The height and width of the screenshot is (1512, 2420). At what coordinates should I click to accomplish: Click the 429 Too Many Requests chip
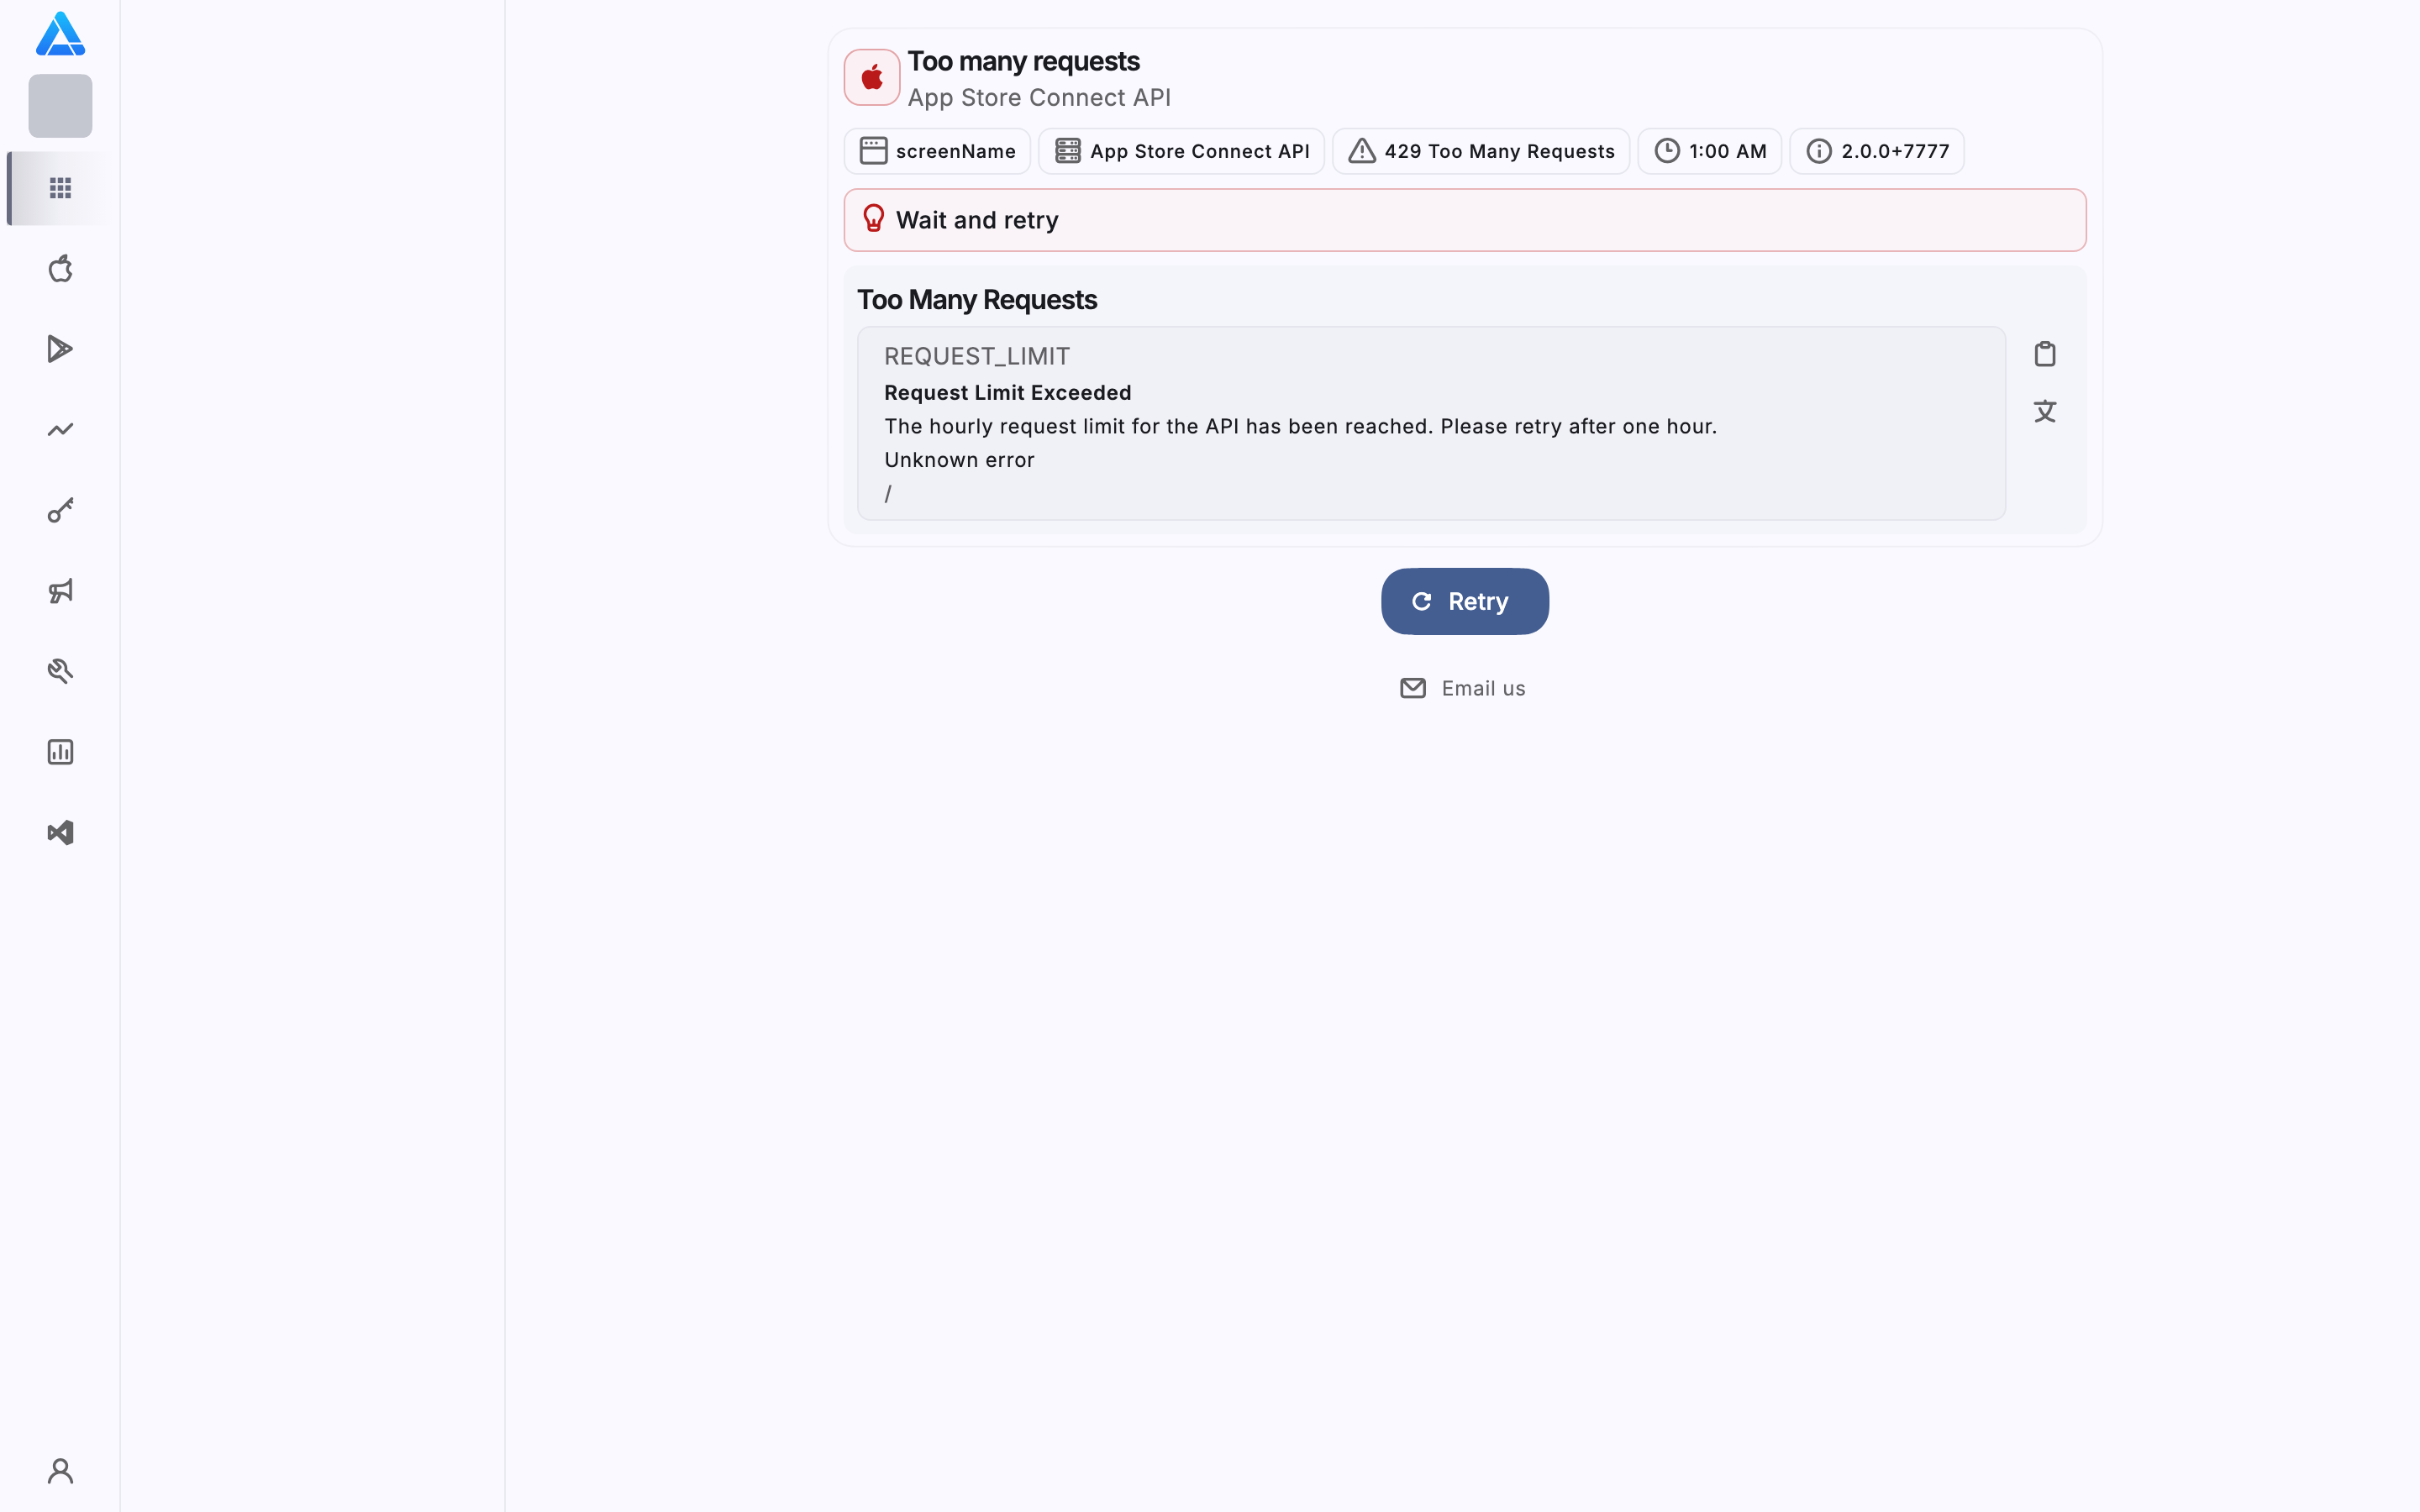1481,151
